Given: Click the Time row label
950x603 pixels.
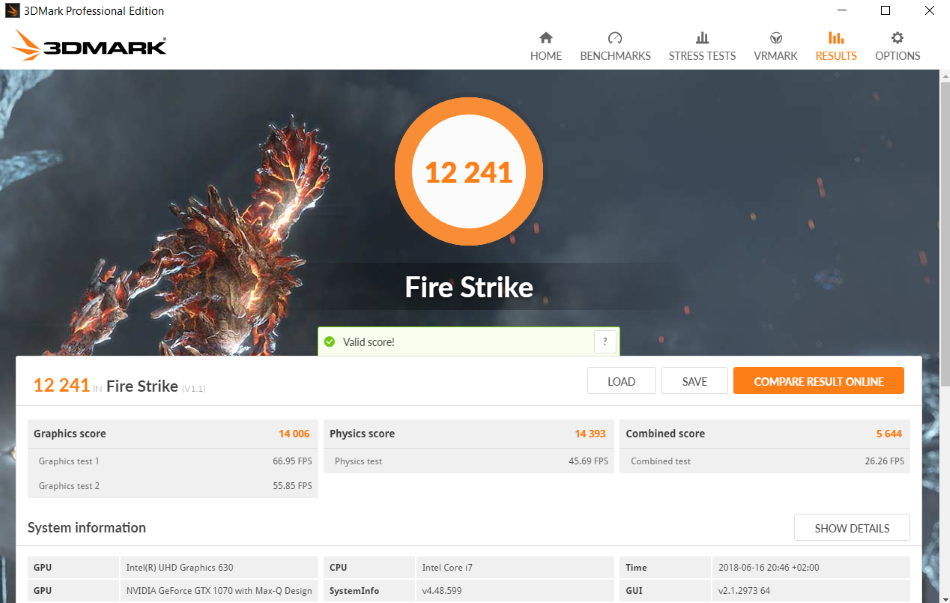Looking at the screenshot, I should [x=636, y=567].
